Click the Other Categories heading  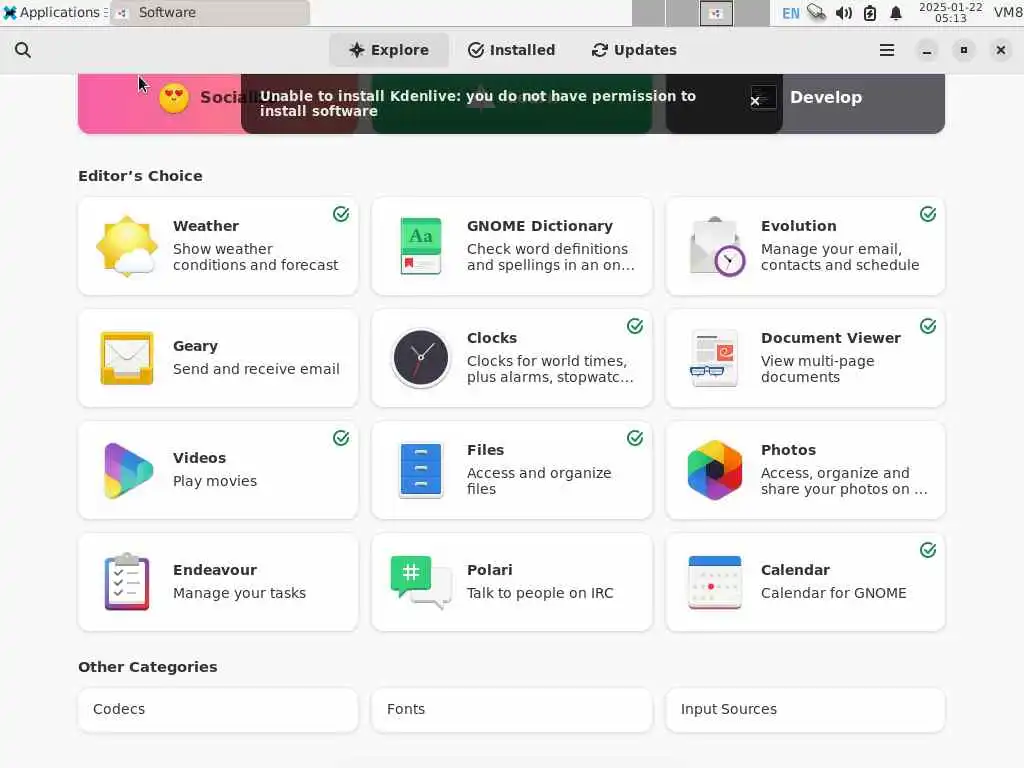(x=148, y=667)
